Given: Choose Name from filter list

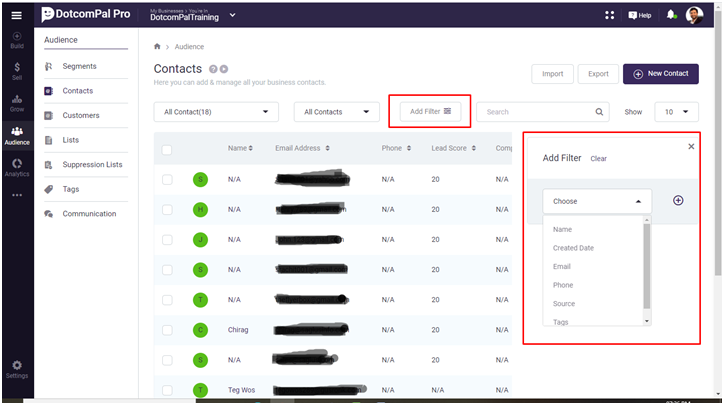Looking at the screenshot, I should click(x=562, y=230).
